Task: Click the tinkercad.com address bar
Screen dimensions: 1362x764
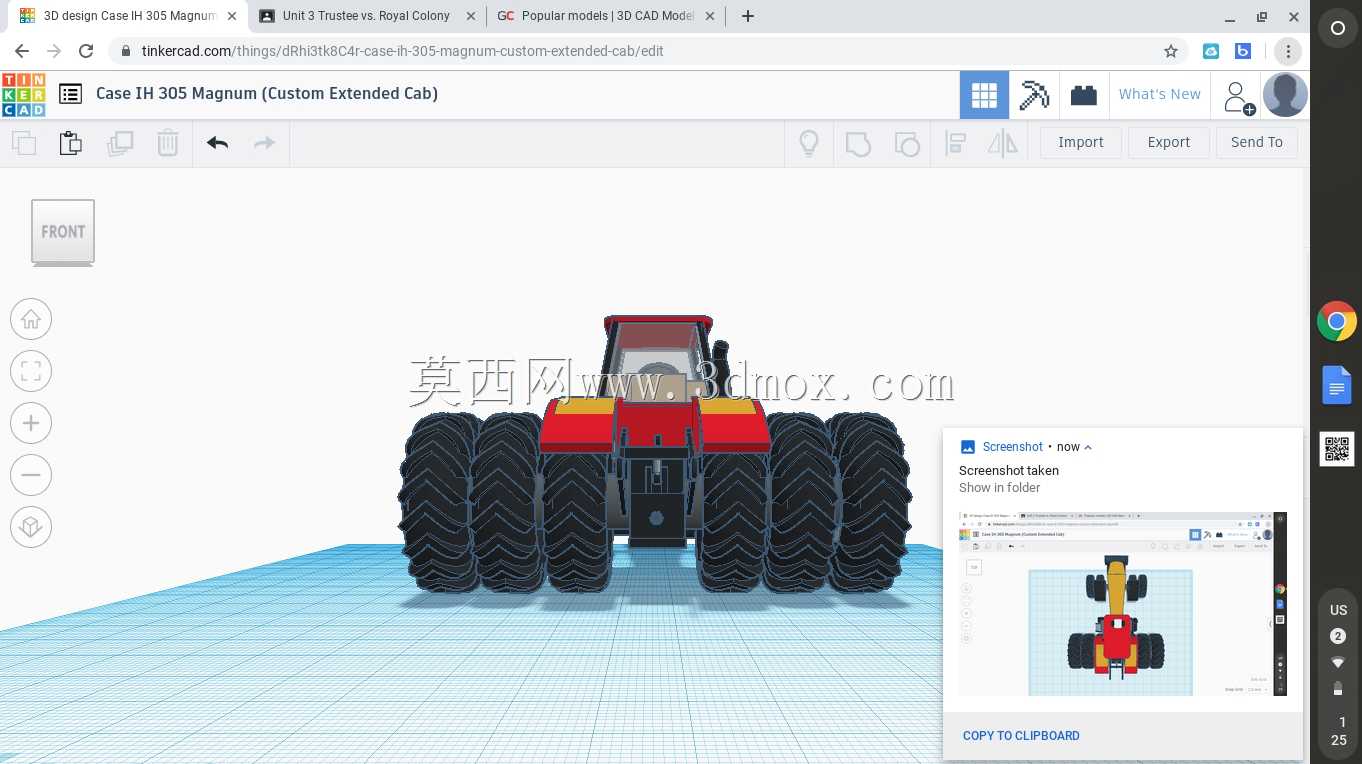Action: click(x=649, y=51)
